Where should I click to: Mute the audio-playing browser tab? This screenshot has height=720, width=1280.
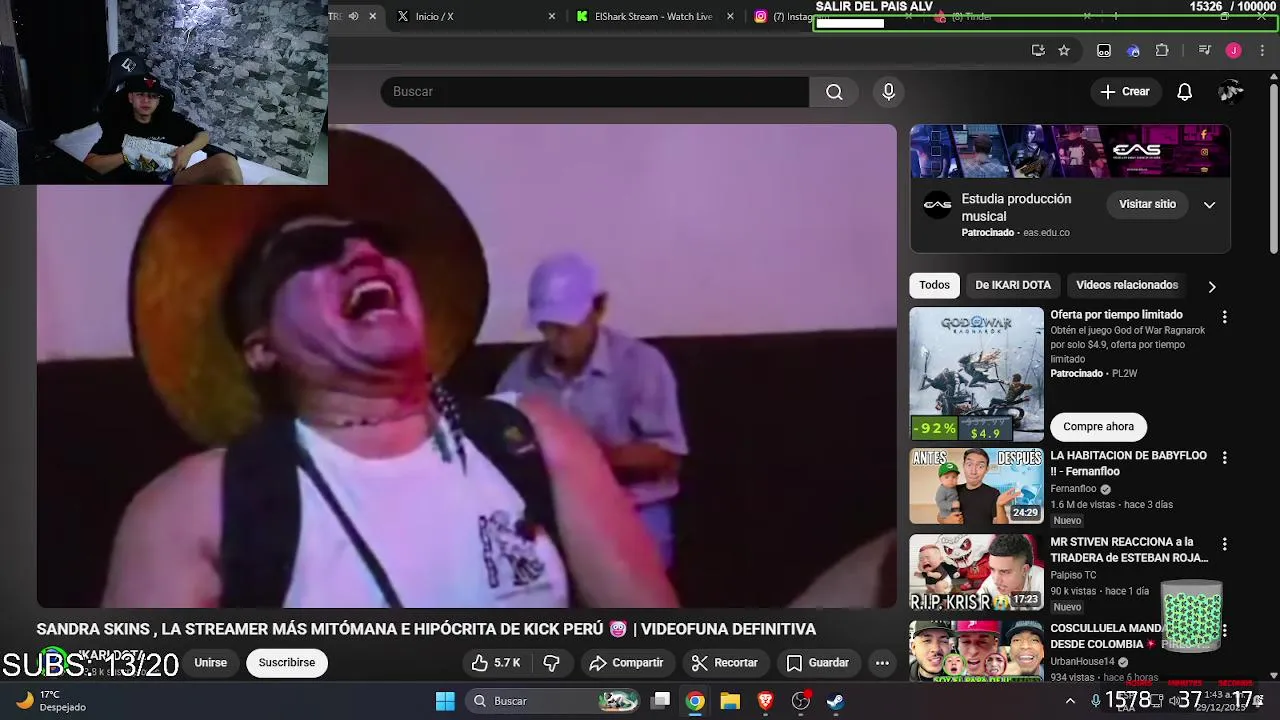tap(353, 16)
